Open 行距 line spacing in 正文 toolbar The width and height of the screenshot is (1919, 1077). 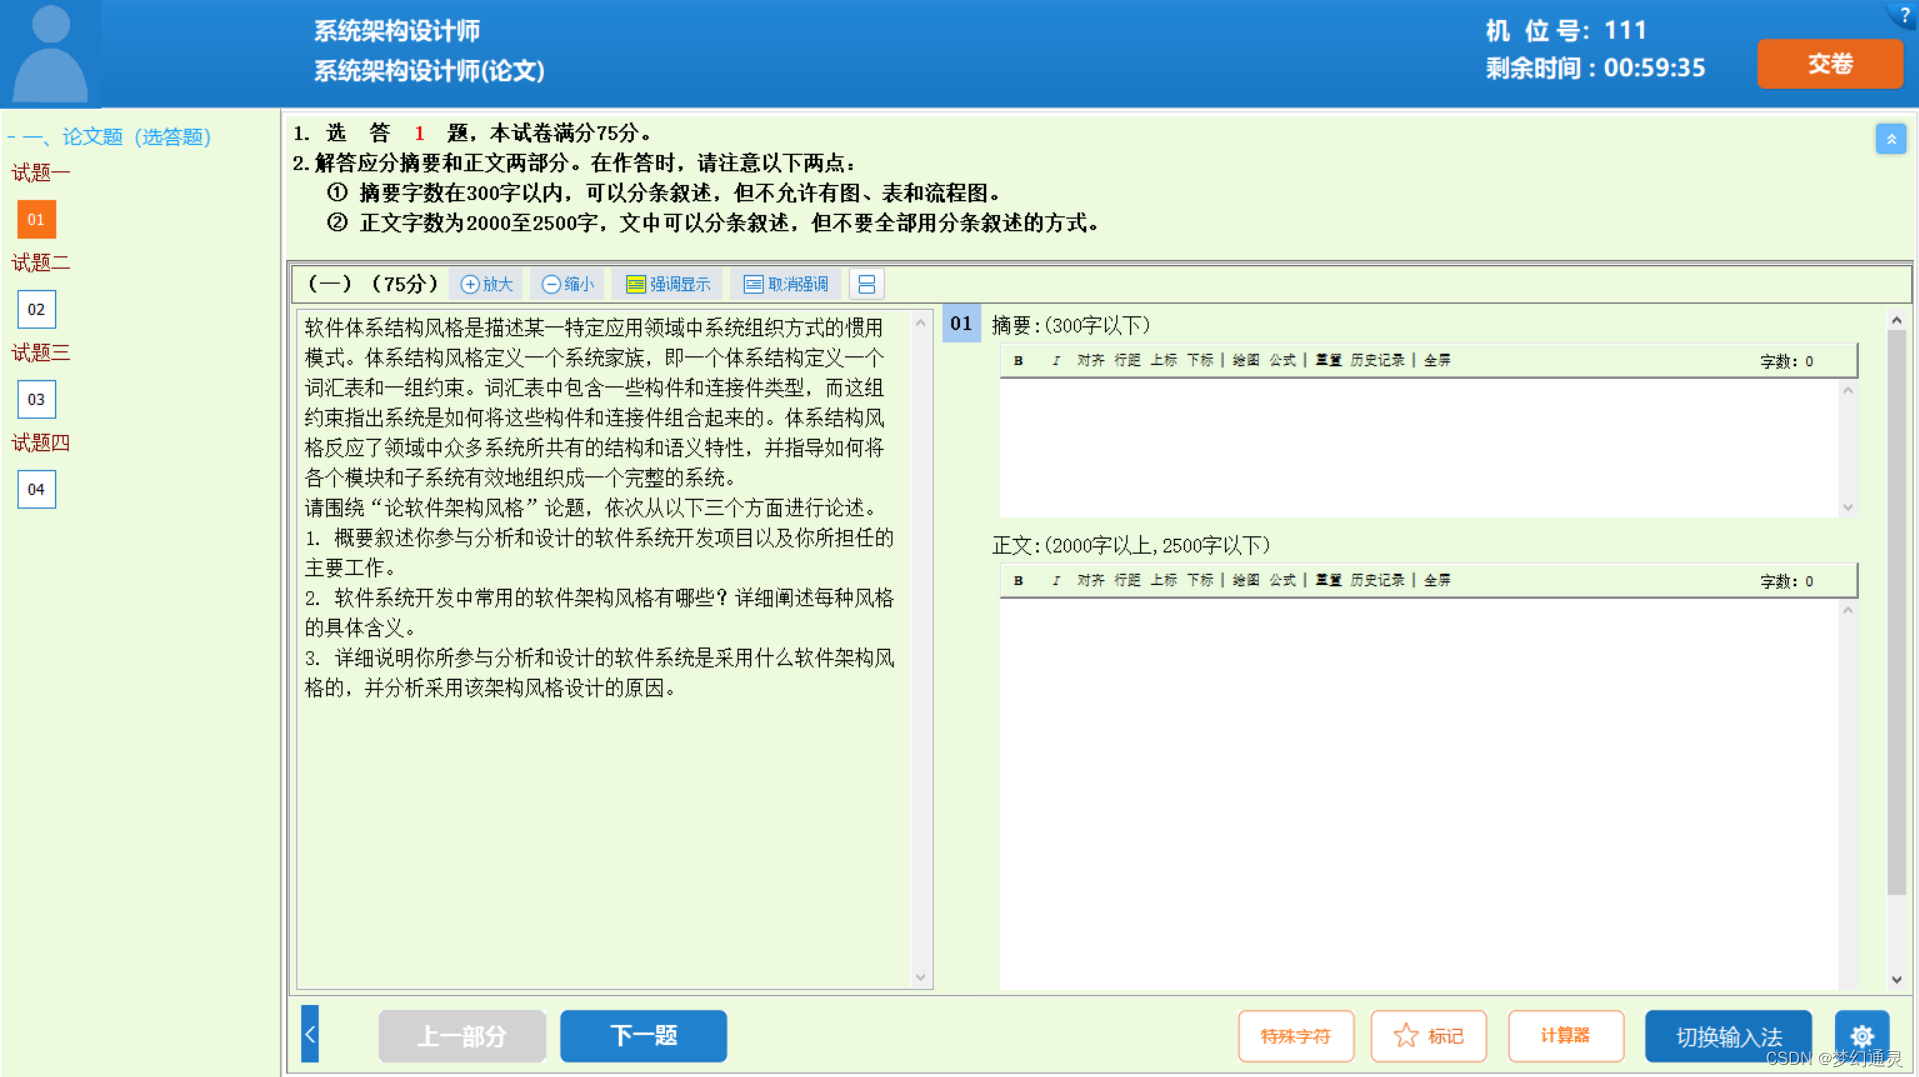click(1127, 581)
